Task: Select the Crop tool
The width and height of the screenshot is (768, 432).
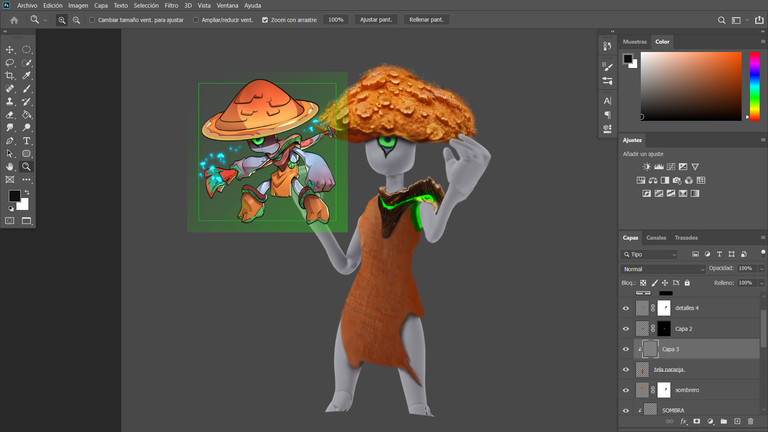Action: (9, 75)
